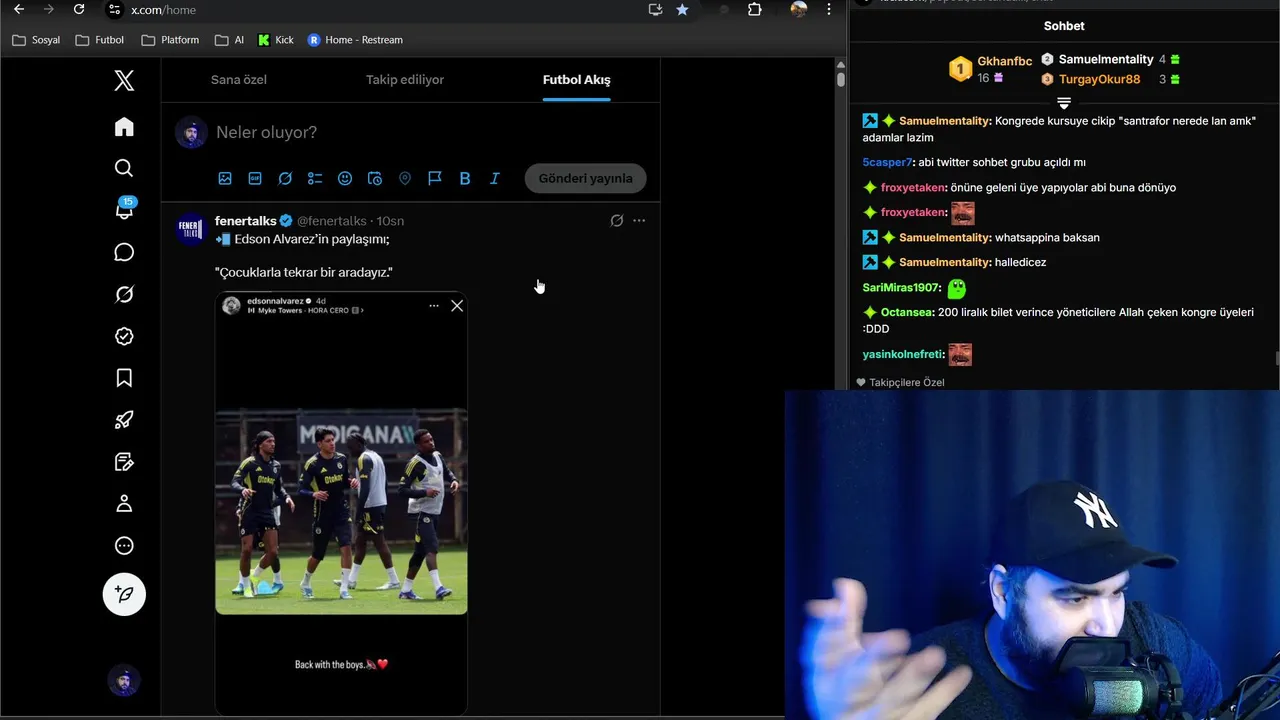
Task: Open account avatar at sidebar bottom
Action: click(x=124, y=680)
